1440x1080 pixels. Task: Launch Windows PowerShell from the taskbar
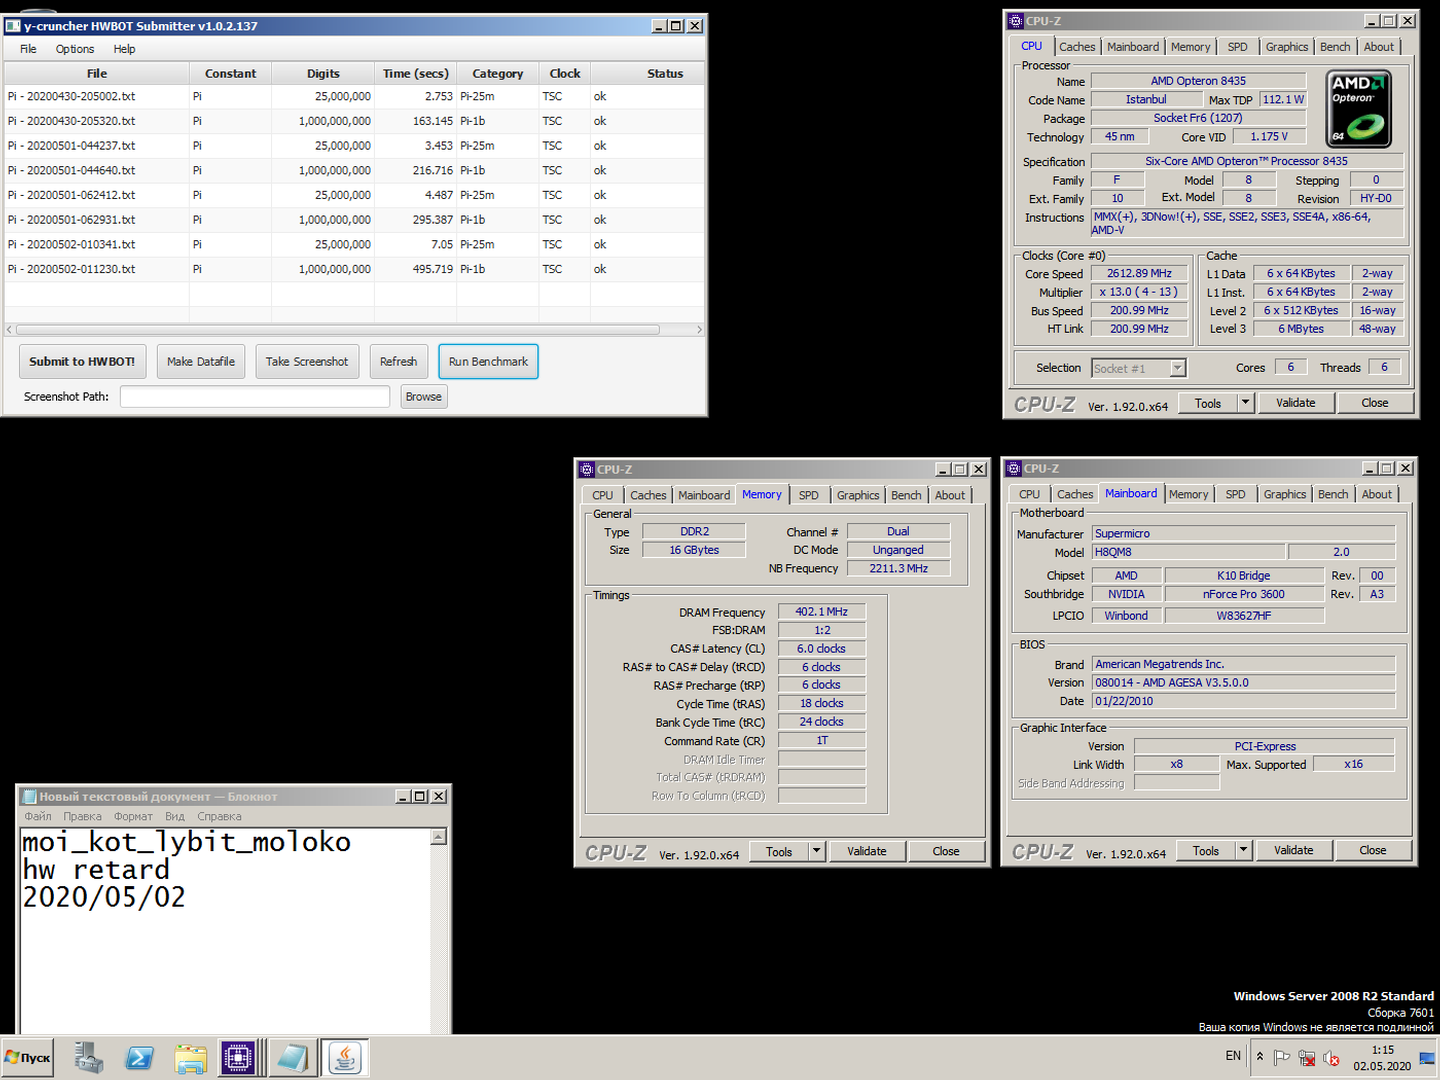coord(139,1058)
